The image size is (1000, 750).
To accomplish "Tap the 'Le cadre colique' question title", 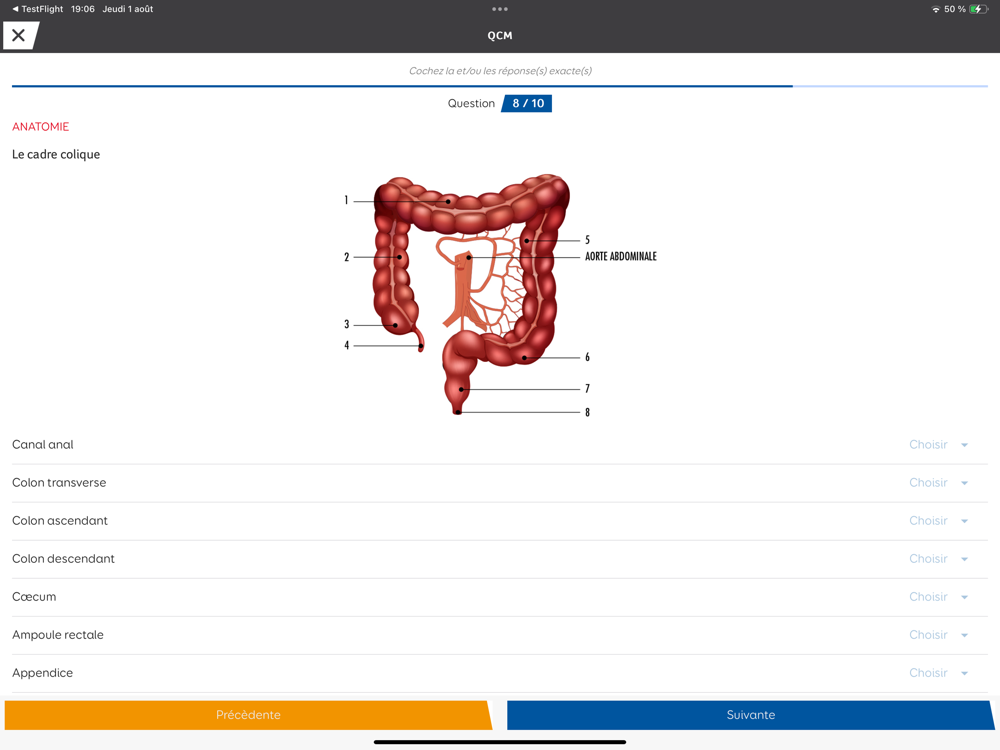I will (56, 154).
